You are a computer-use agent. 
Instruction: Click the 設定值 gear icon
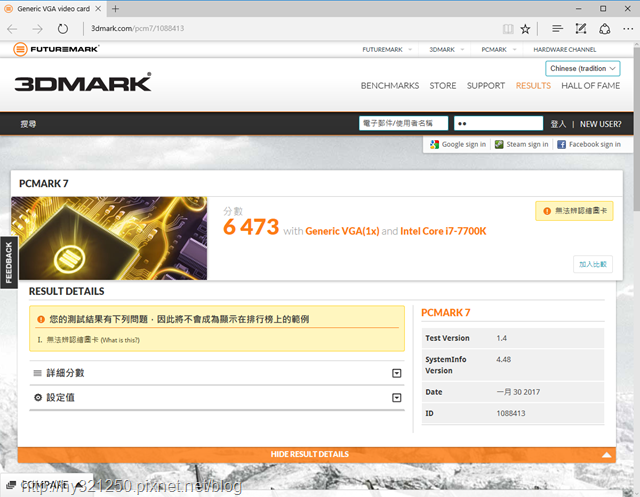(38, 397)
